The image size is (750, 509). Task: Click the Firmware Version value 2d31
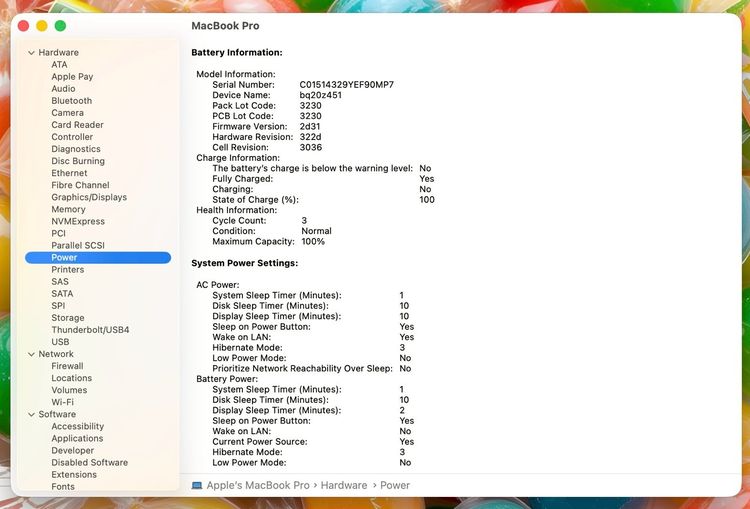point(310,126)
